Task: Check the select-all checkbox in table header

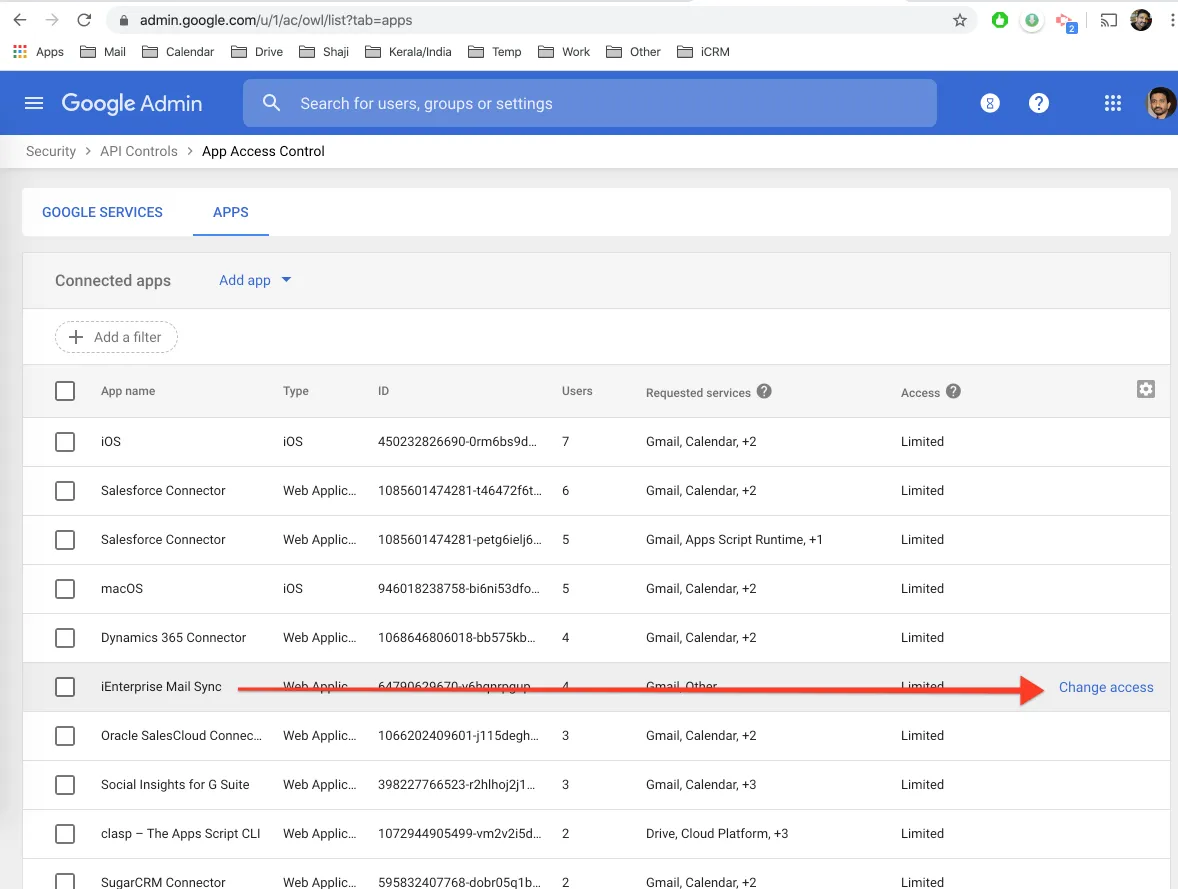Action: point(65,391)
